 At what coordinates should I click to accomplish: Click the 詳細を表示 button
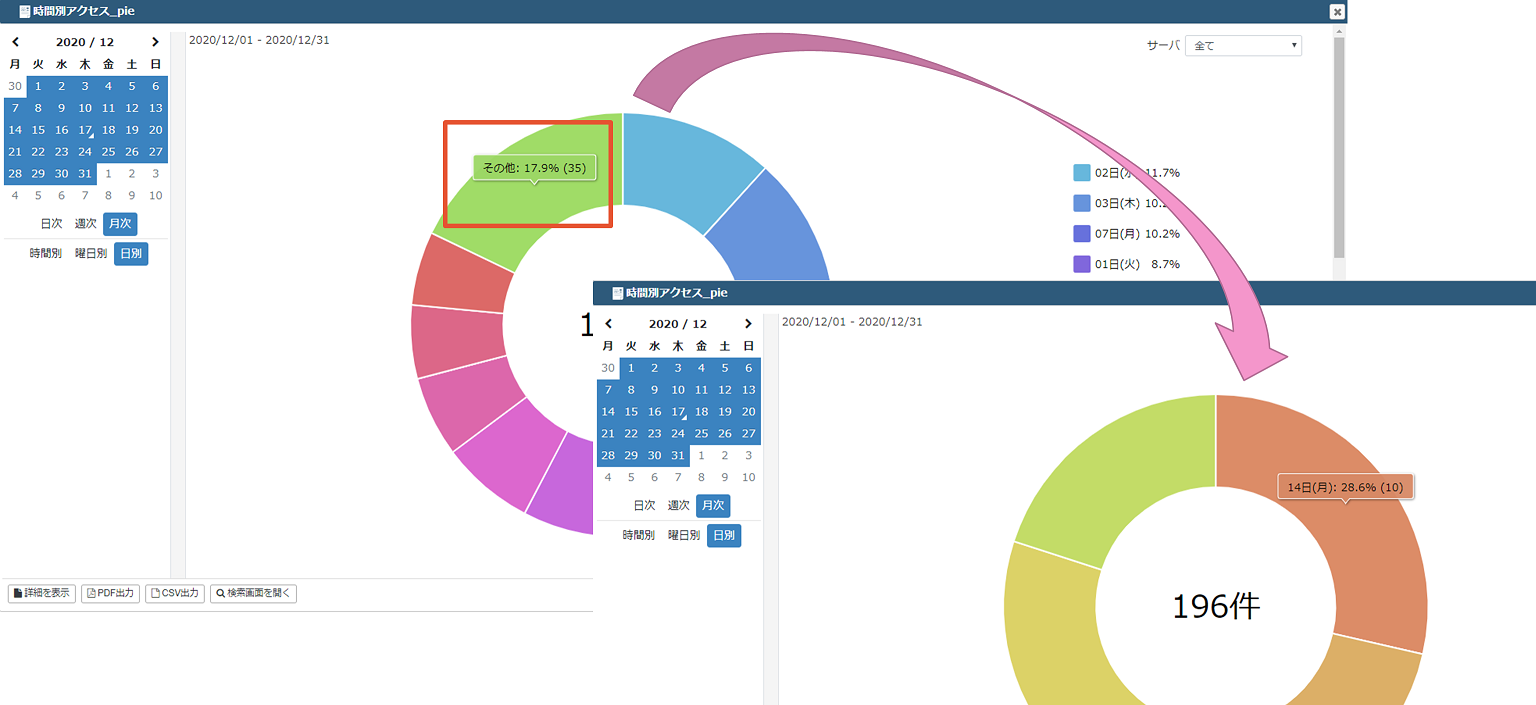tap(42, 593)
